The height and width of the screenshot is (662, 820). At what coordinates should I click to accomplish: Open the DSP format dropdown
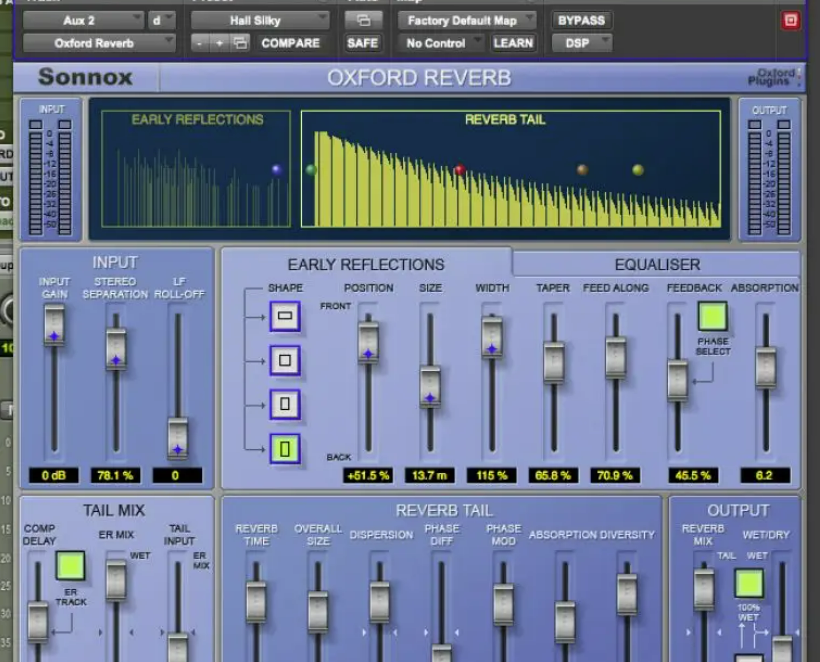click(582, 43)
